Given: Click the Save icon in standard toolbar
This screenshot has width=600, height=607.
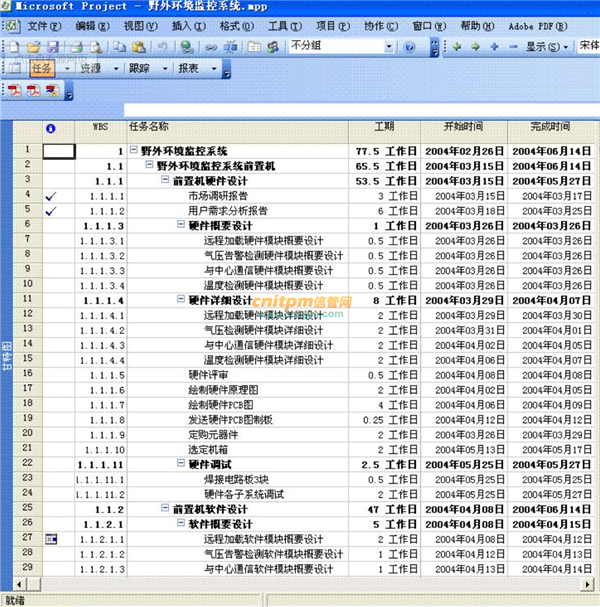Looking at the screenshot, I should (51, 46).
